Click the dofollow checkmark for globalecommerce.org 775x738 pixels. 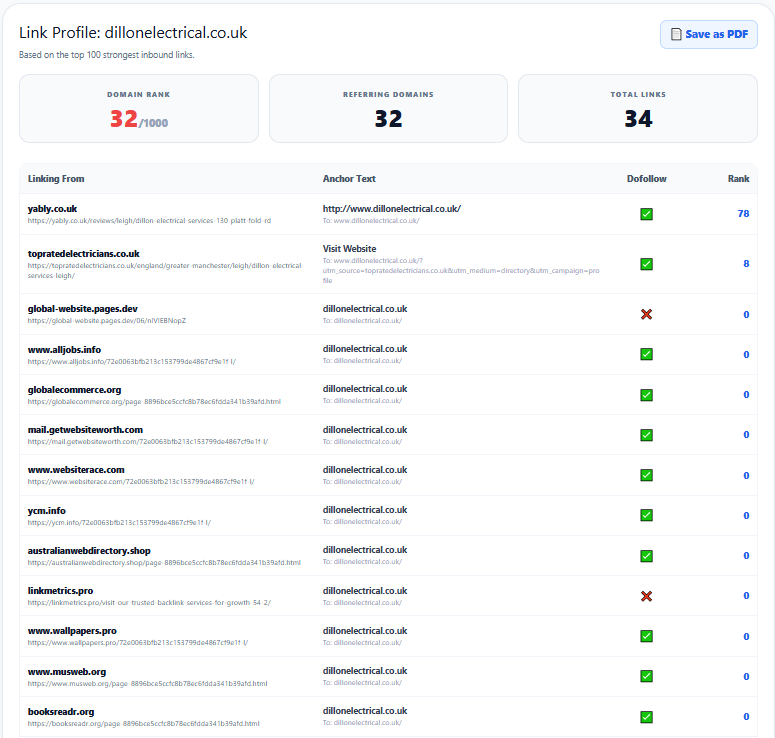tap(646, 395)
